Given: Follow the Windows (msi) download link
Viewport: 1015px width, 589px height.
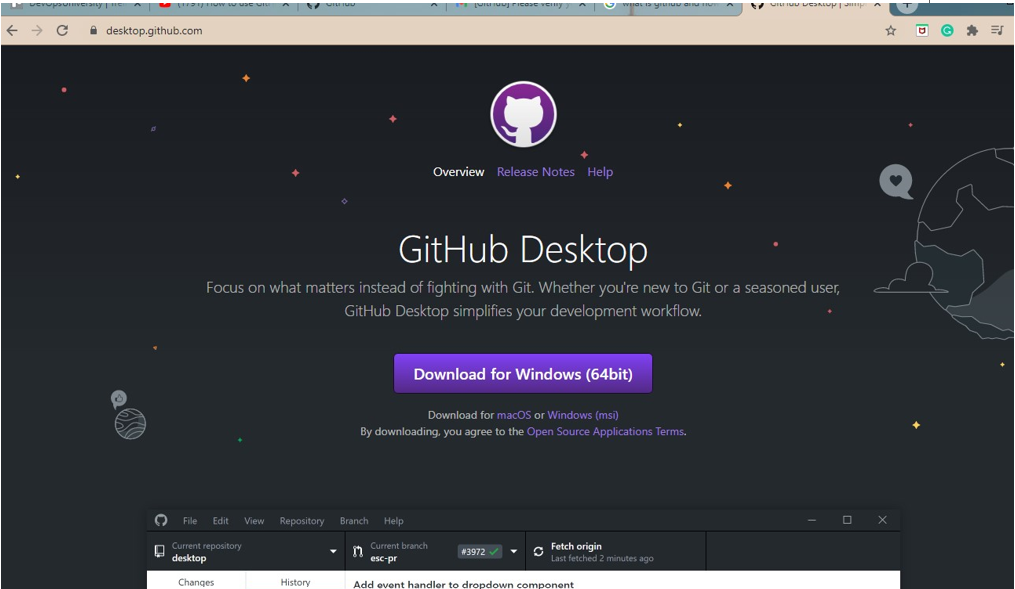Looking at the screenshot, I should 582,415.
